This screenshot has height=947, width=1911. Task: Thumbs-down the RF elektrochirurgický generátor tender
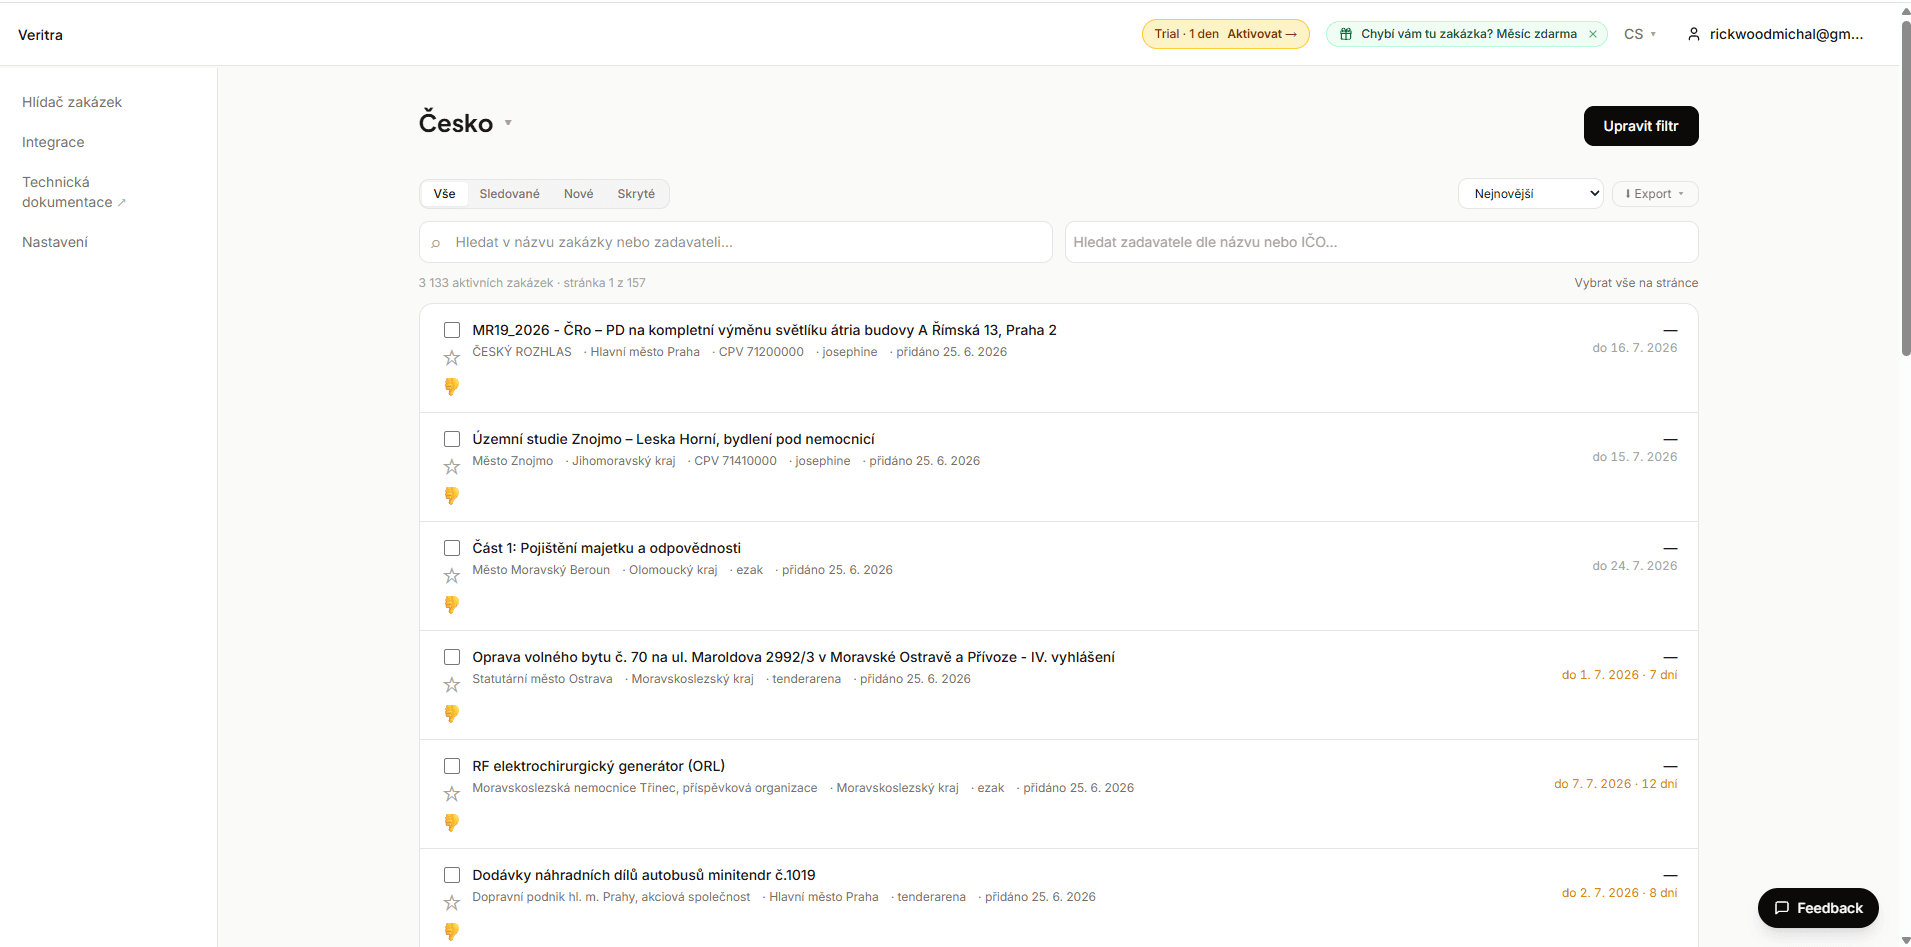[x=452, y=822]
